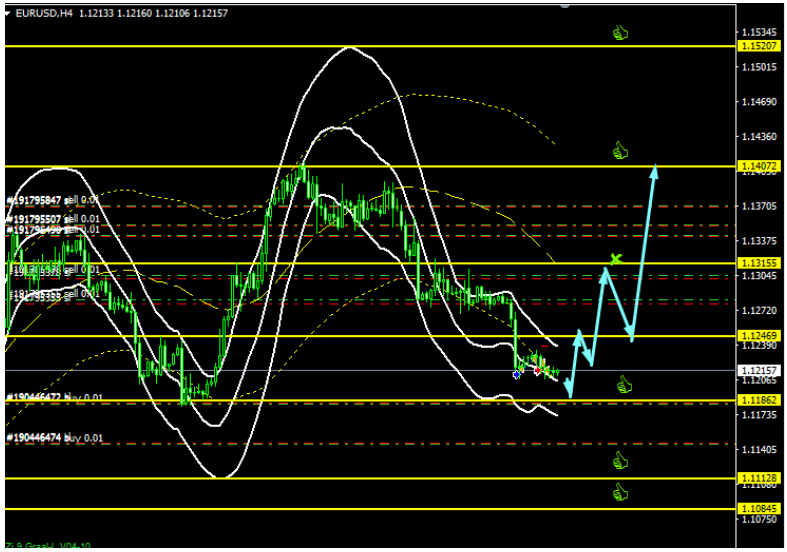Image resolution: width=787 pixels, height=552 pixels.
Task: Click the yellow 1.11862 price label
Action: [759, 400]
